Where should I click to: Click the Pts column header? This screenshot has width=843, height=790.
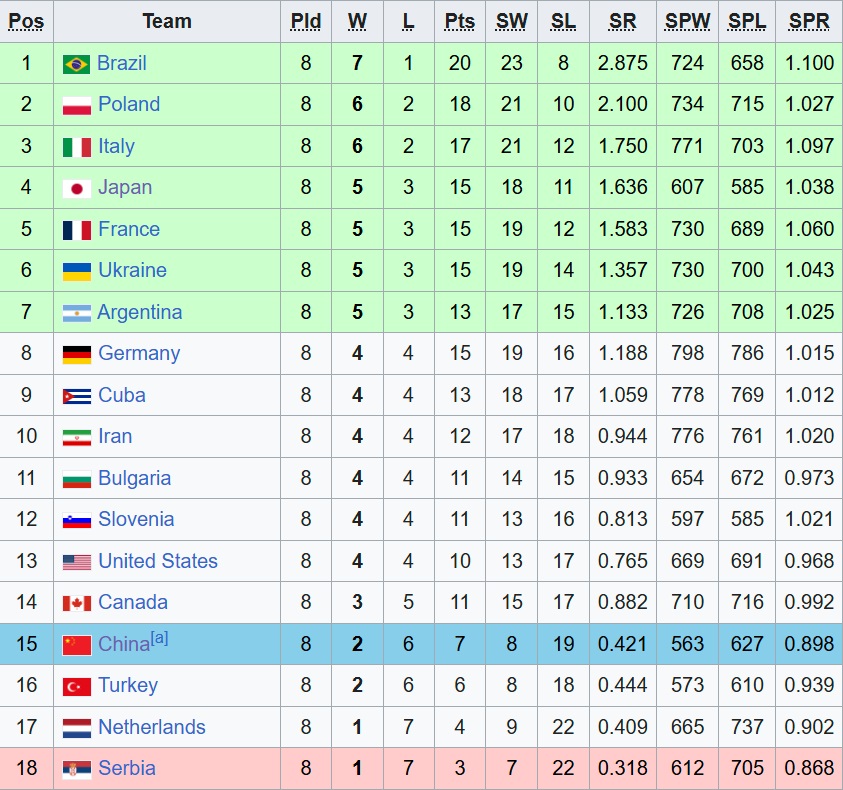460,22
